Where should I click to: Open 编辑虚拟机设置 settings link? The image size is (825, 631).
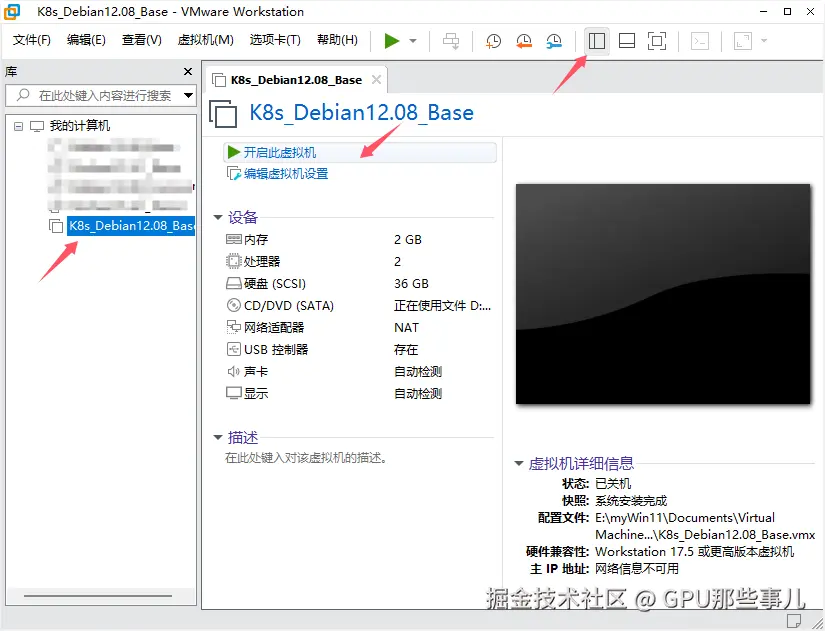(285, 172)
